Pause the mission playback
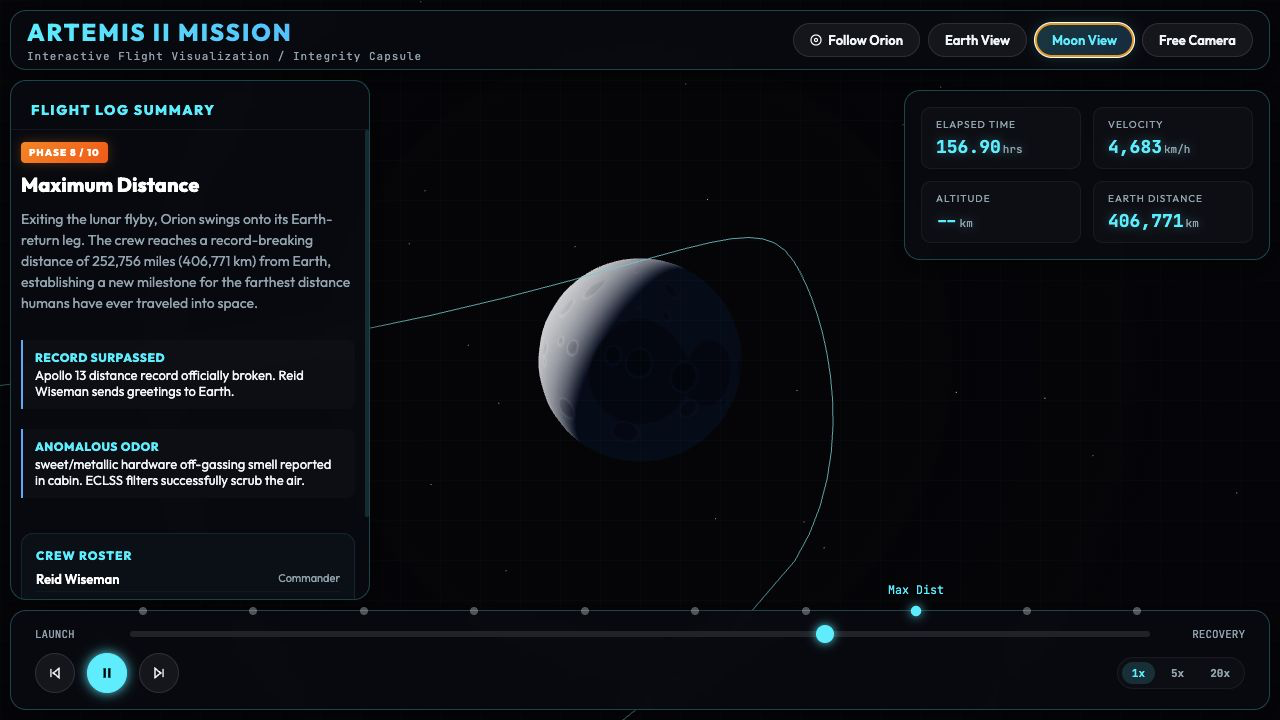1280x720 pixels. click(107, 673)
